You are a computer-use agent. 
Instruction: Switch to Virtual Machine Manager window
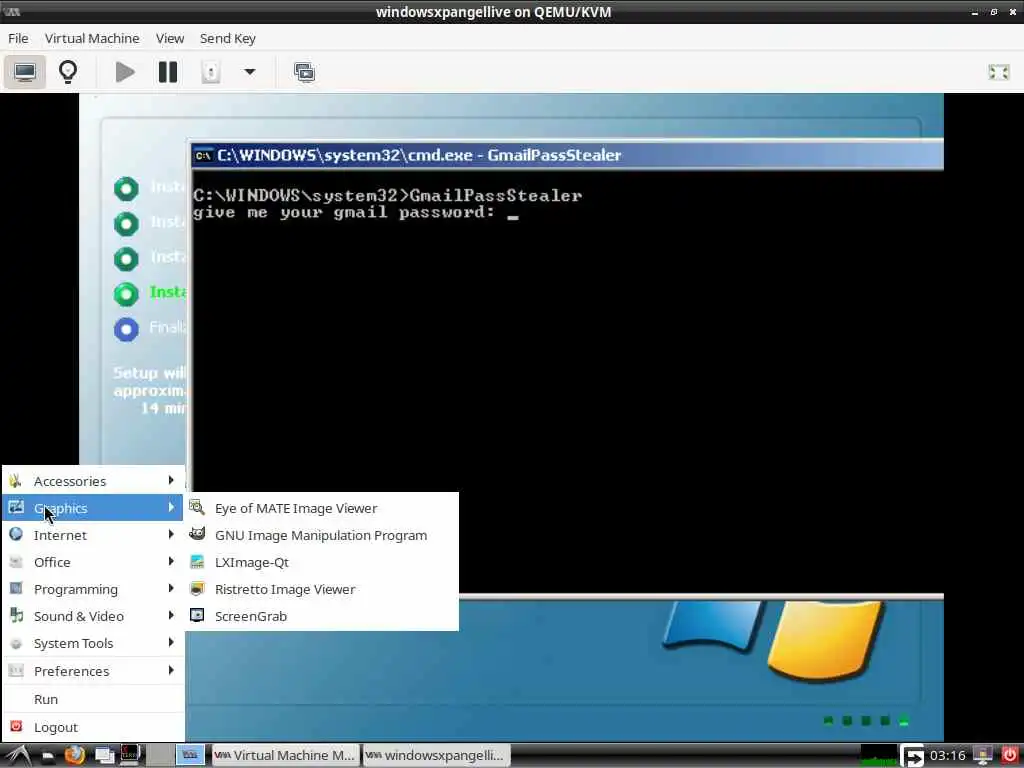[285, 756]
